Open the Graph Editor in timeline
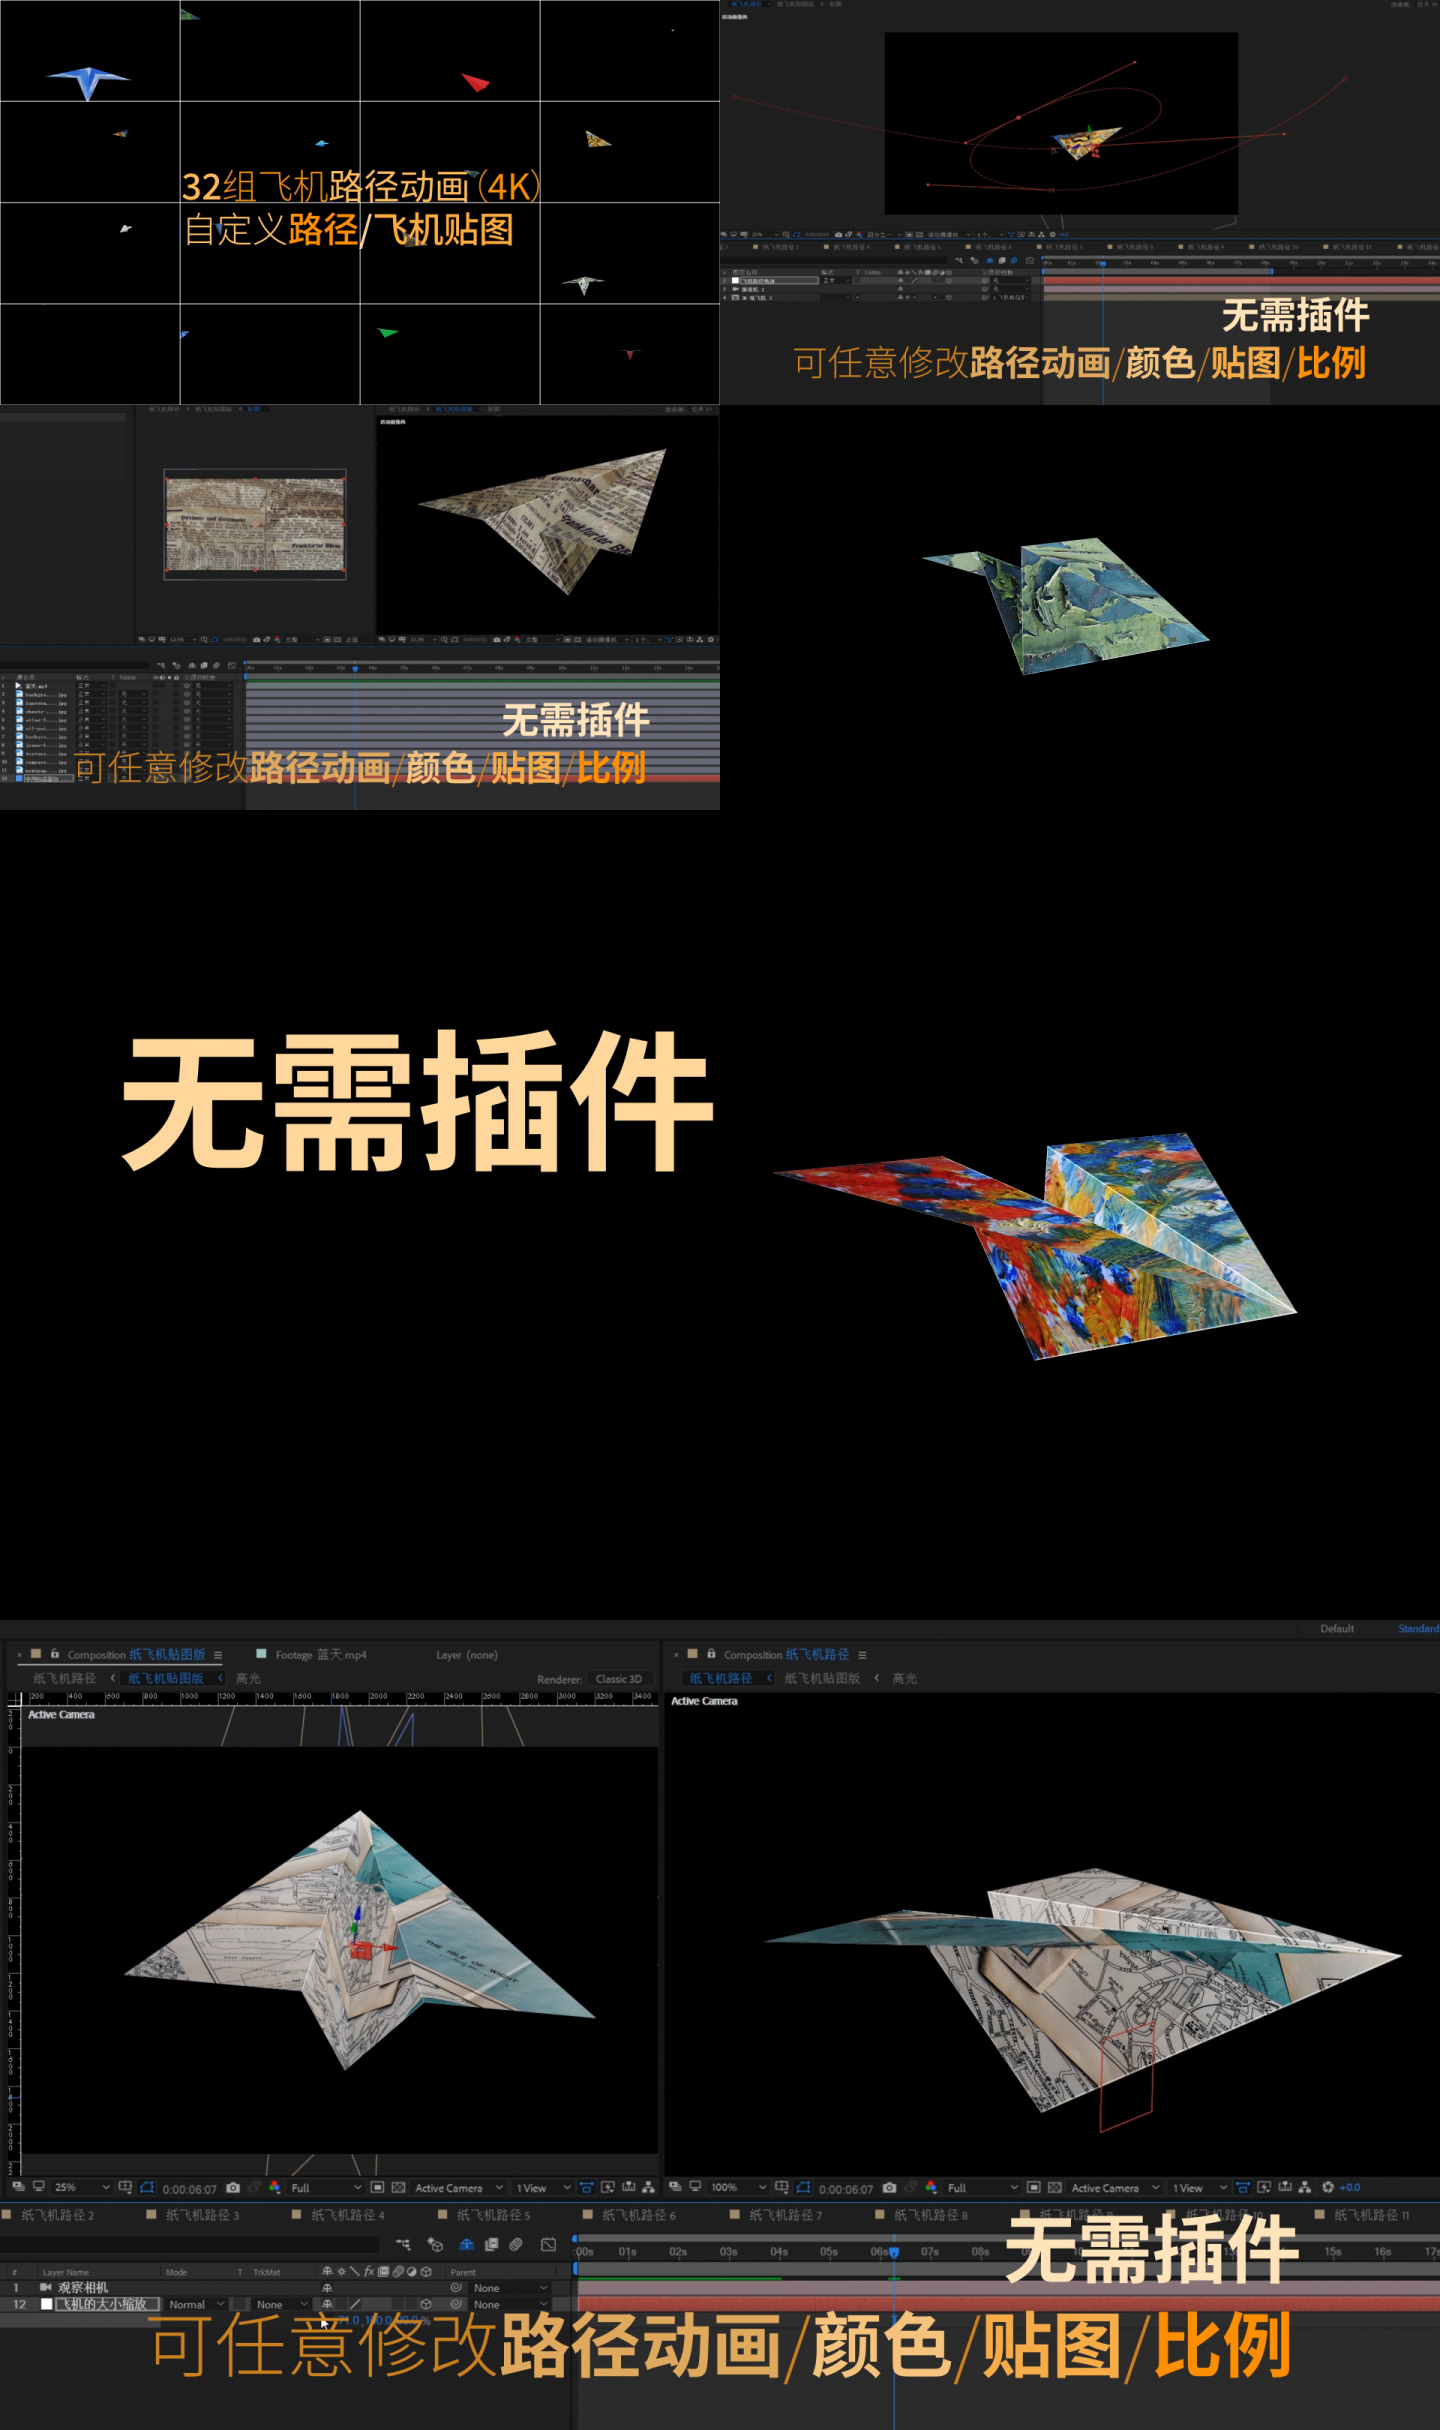Screen dimensions: 1440x2430 548,2245
